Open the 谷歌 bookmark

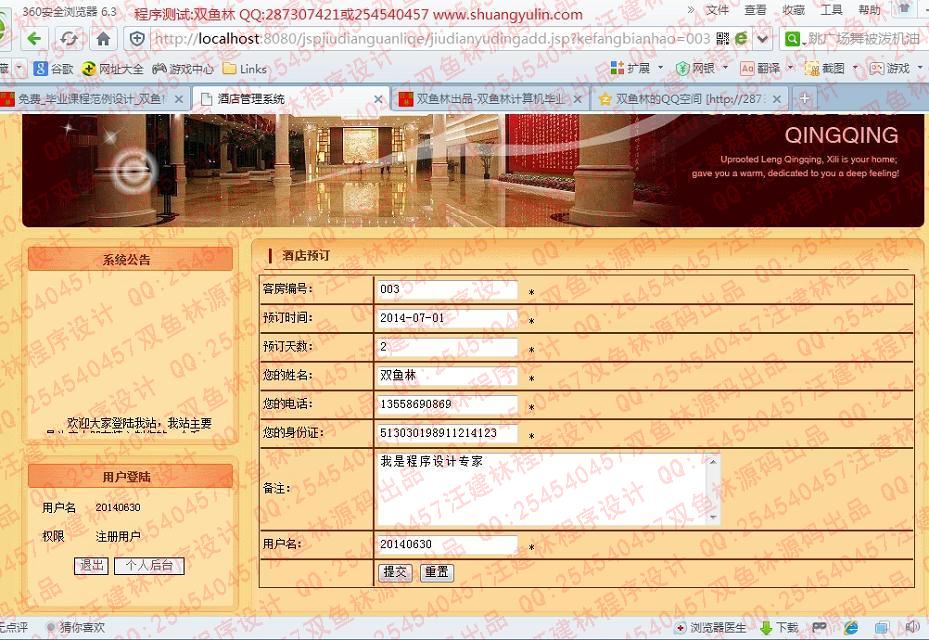point(53,69)
